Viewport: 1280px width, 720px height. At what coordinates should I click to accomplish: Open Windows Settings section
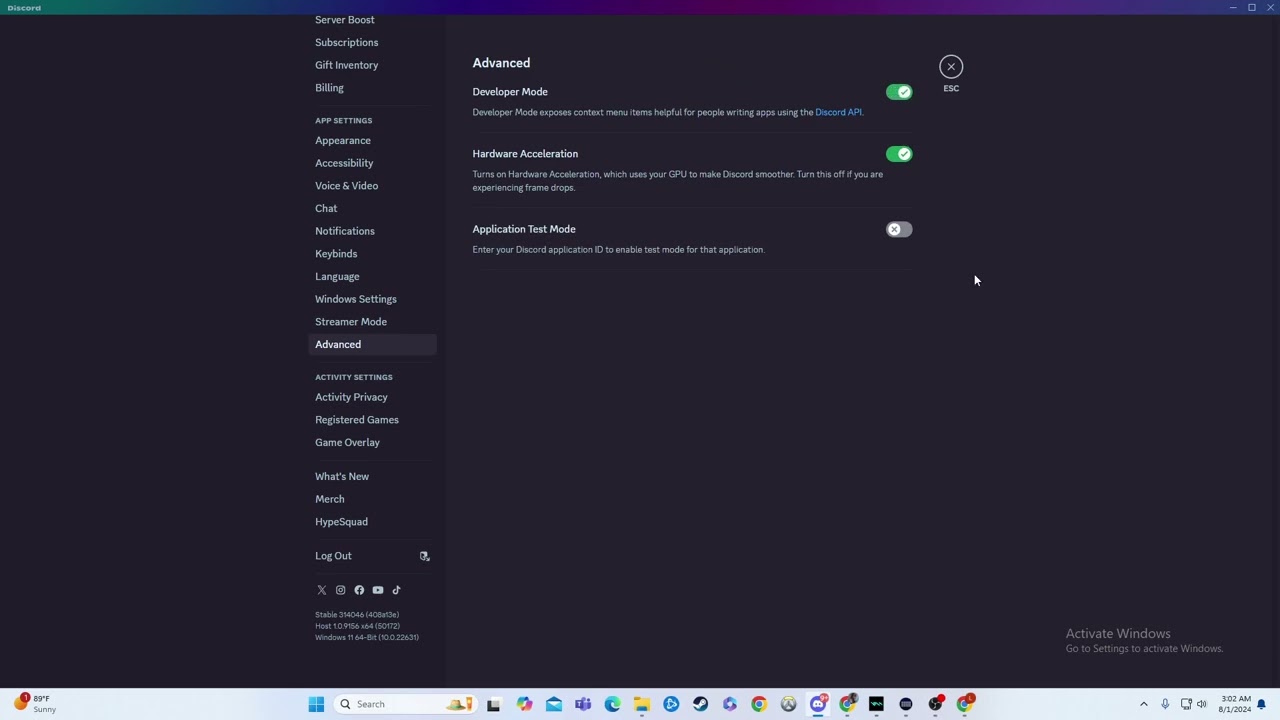(356, 299)
